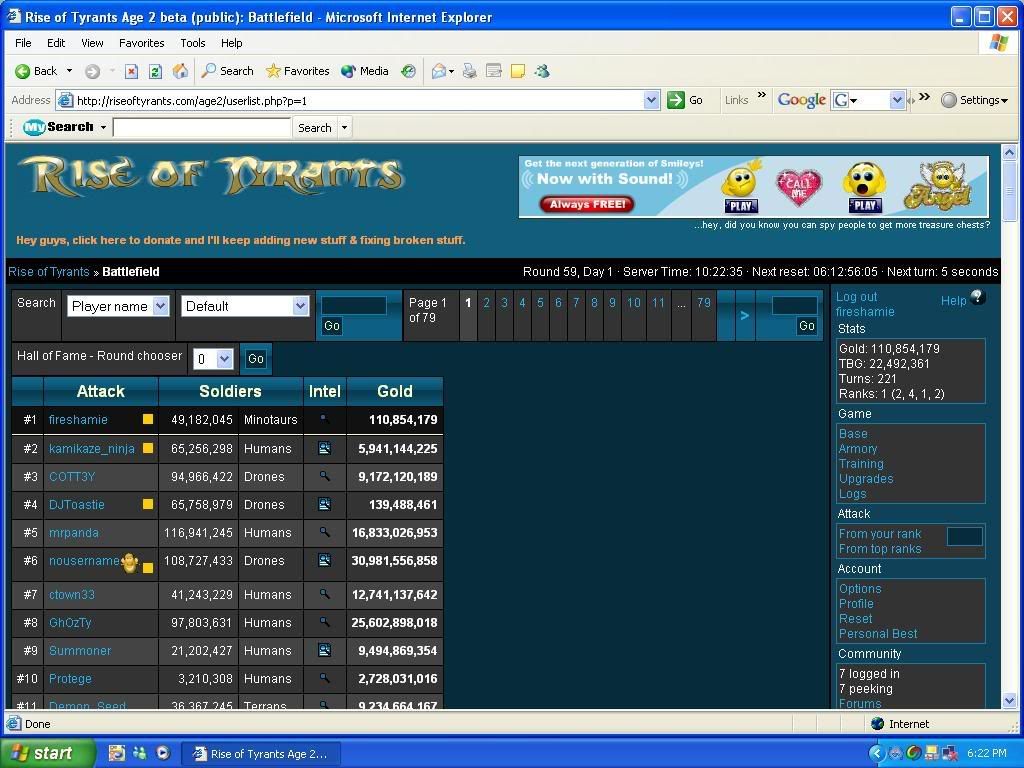Click the spy icon in COTT3Y's row
Viewport: 1024px width, 768px height.
(x=325, y=476)
